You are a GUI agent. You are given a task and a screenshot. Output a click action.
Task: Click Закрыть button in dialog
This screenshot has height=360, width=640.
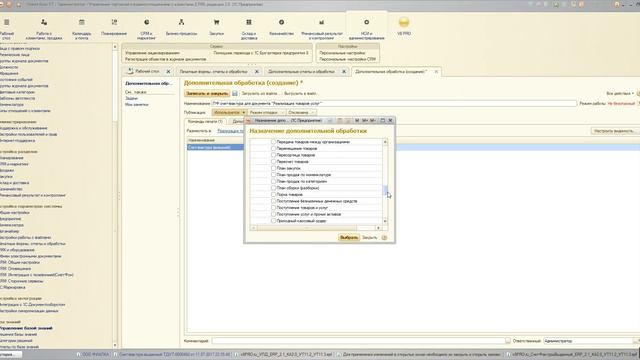coord(370,238)
